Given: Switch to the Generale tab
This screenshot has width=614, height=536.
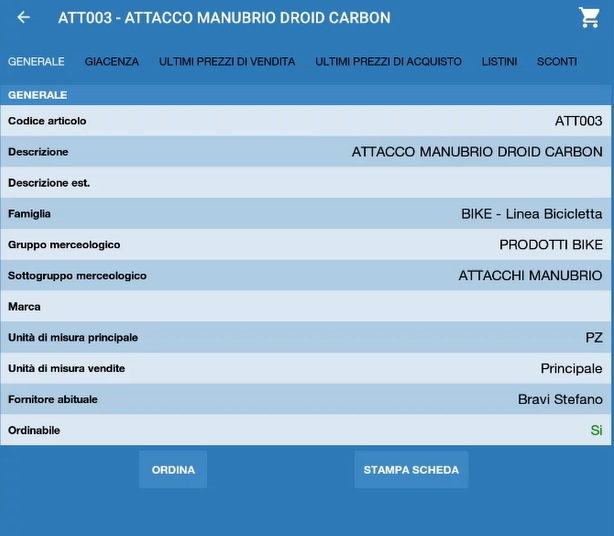Looking at the screenshot, I should point(36,62).
